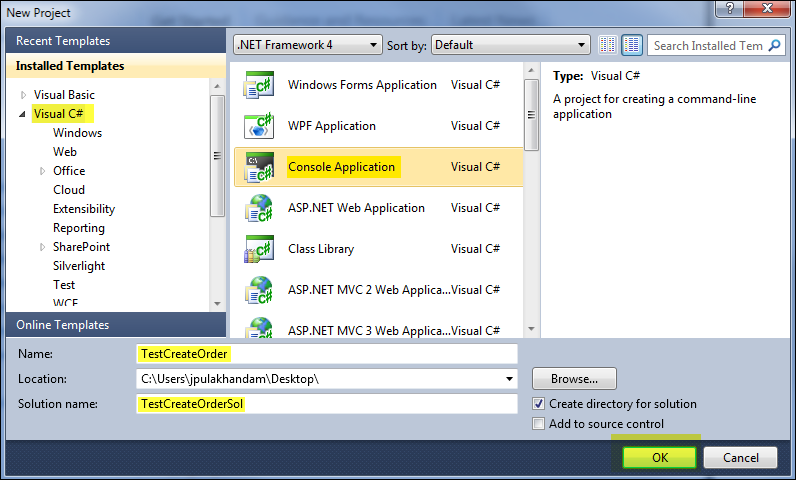Click the template tree scrollbar thumb
Image resolution: width=796 pixels, height=480 pixels.
click(217, 156)
